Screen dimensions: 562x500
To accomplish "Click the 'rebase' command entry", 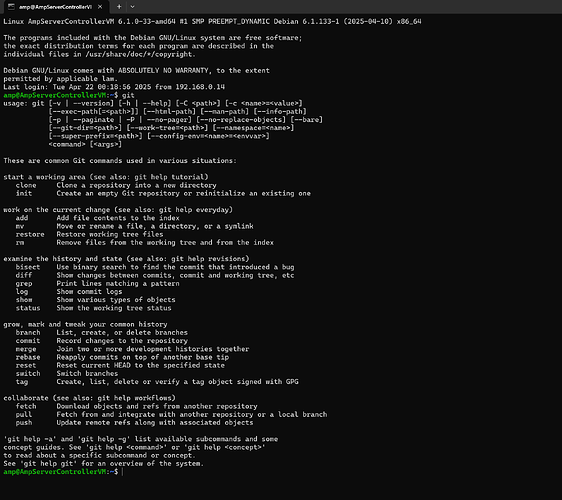I will coord(28,357).
